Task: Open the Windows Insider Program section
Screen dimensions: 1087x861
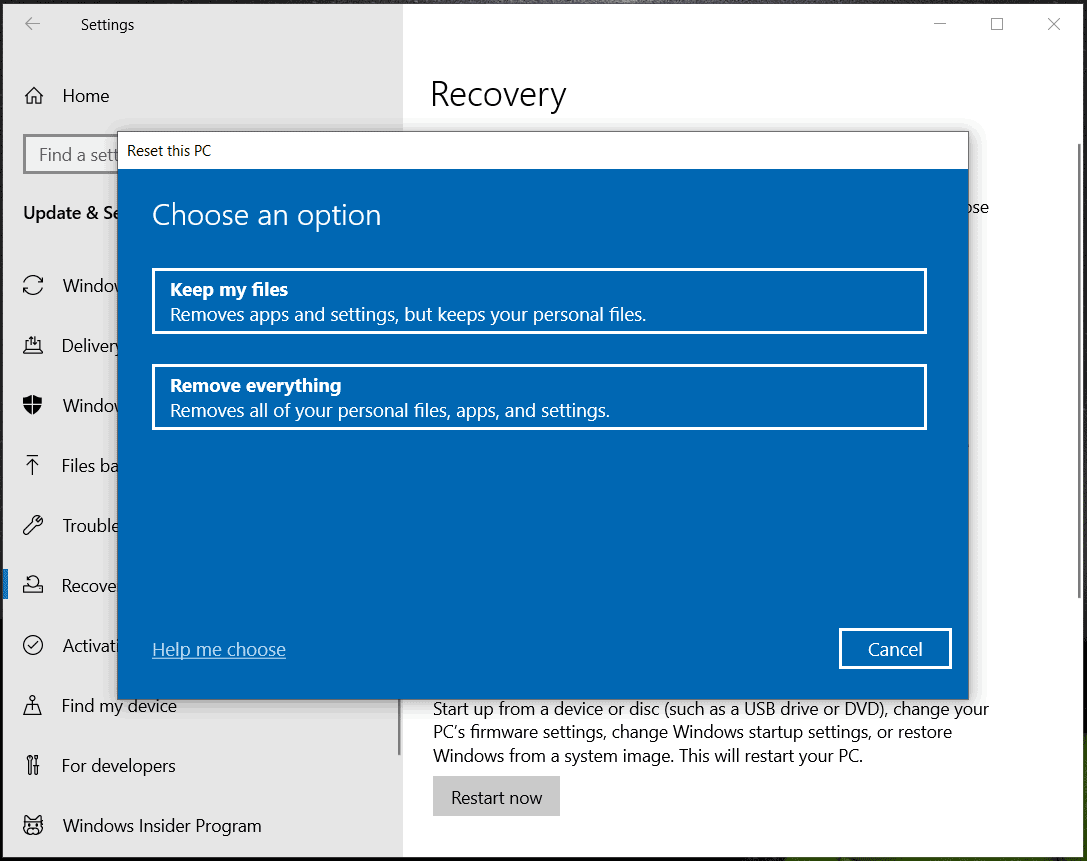Action: pyautogui.click(x=35, y=826)
